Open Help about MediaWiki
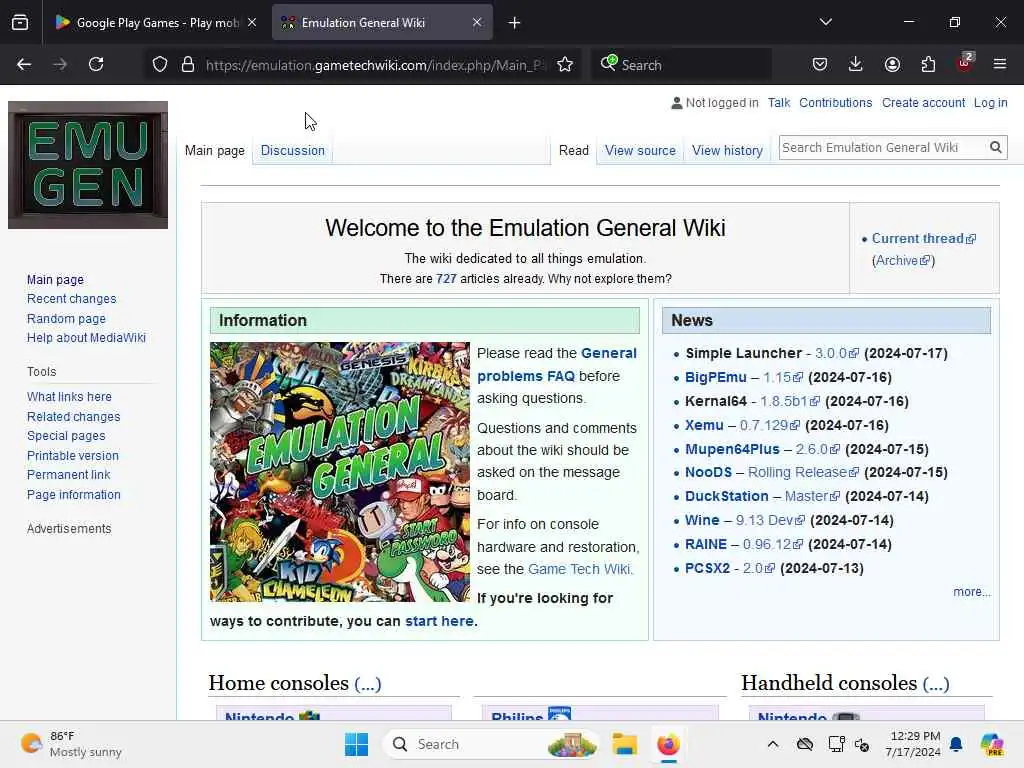This screenshot has height=768, width=1024. pyautogui.click(x=86, y=338)
